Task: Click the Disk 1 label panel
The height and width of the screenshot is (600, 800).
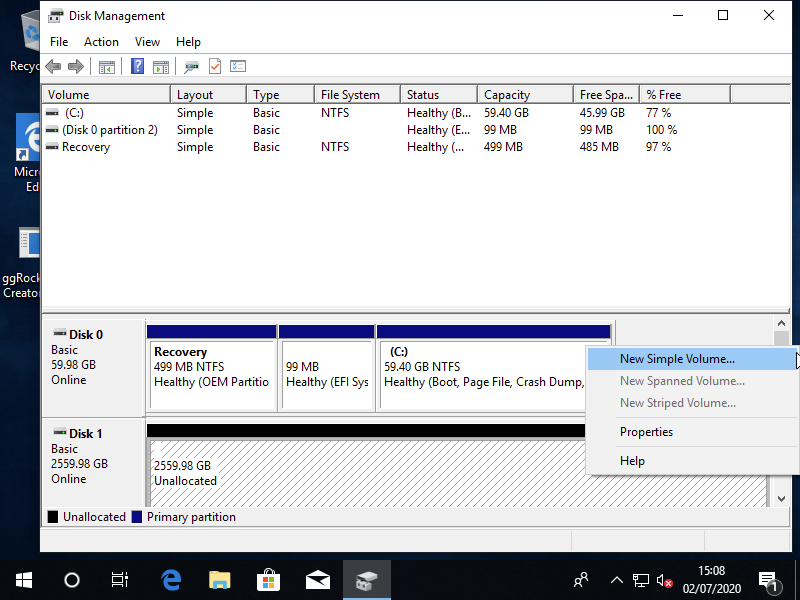Action: click(x=93, y=463)
